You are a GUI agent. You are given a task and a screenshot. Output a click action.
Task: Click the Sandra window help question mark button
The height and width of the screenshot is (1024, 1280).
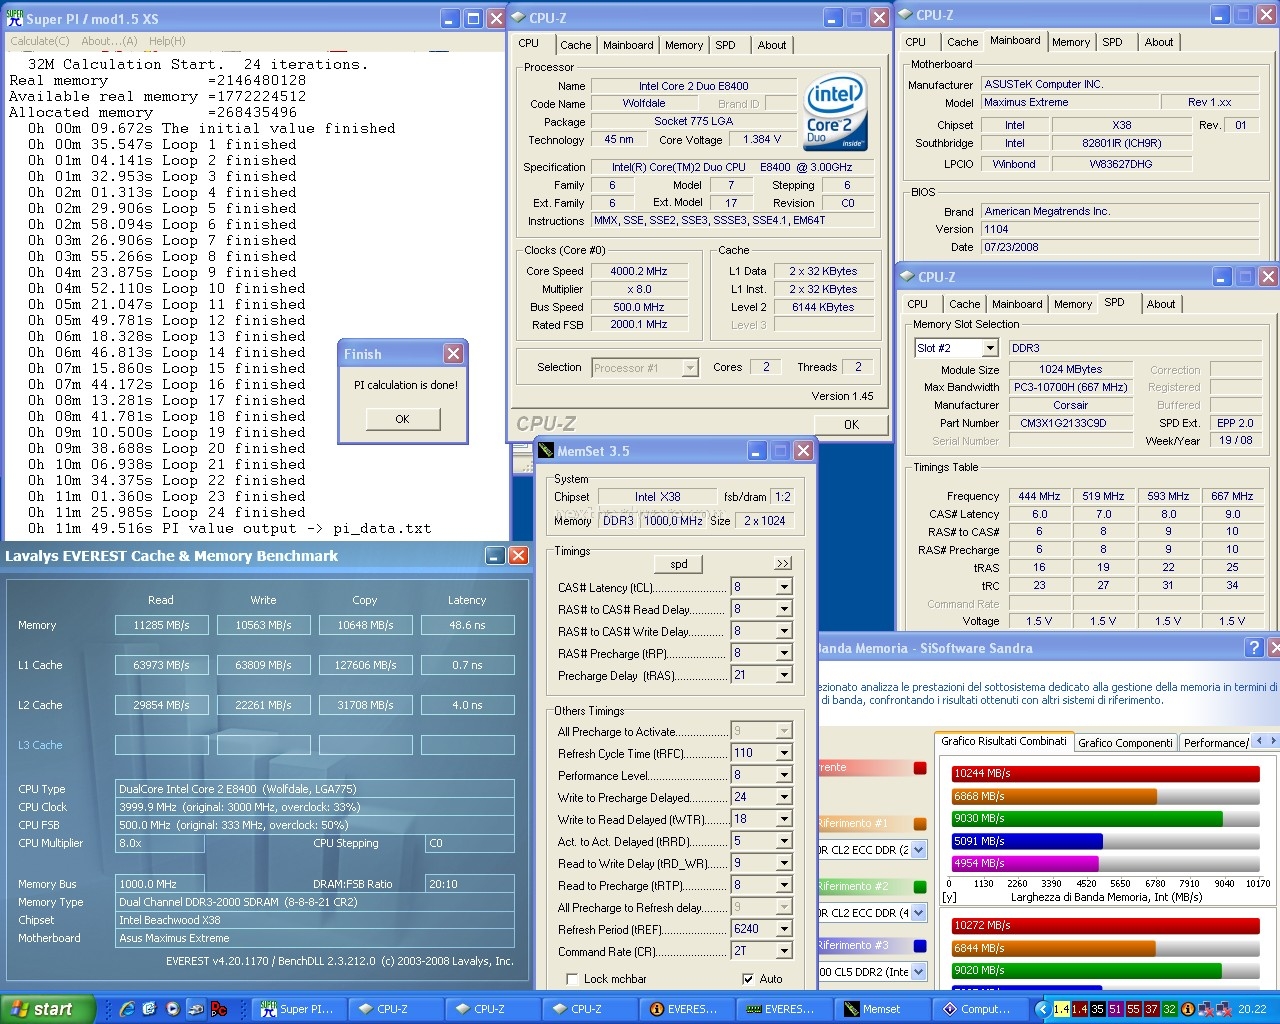[x=1254, y=648]
